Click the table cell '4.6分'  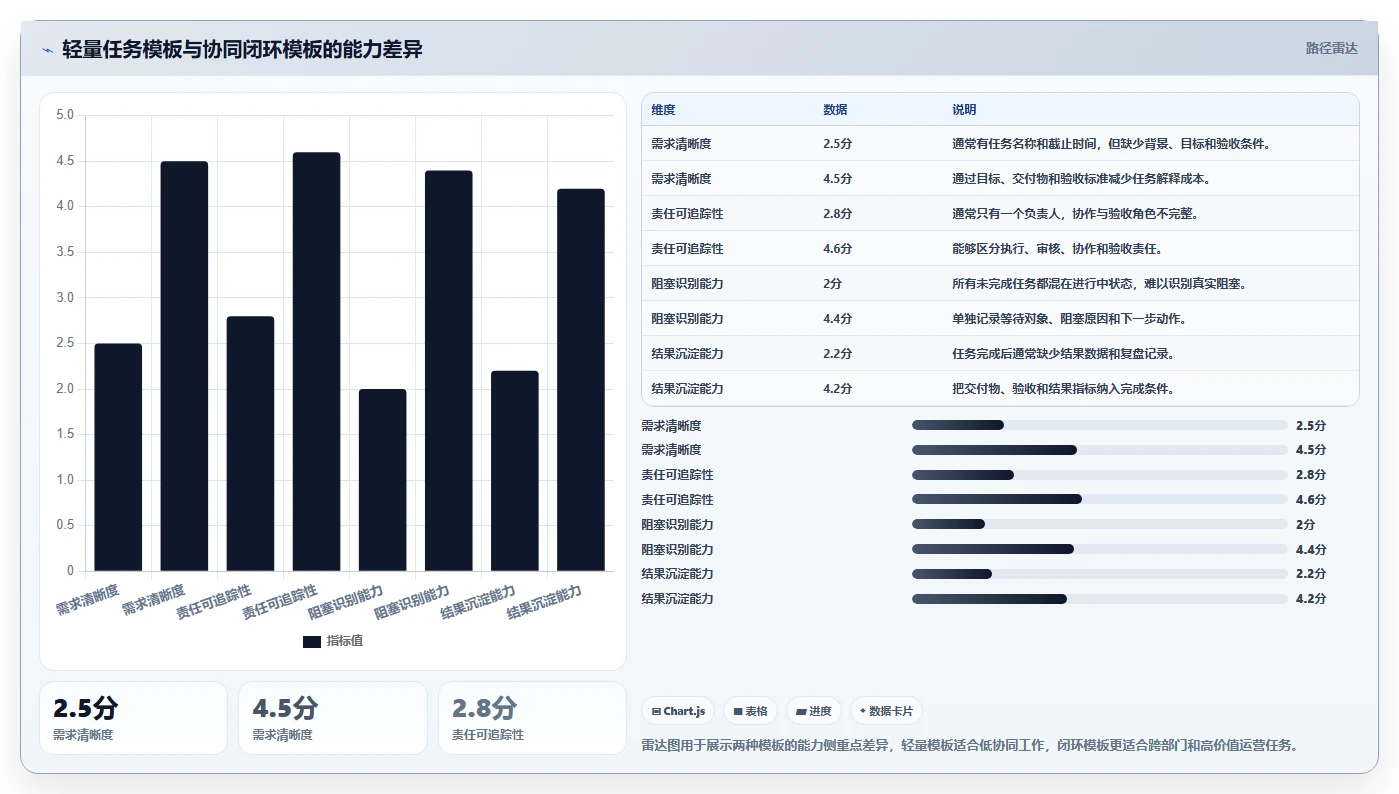pos(837,249)
